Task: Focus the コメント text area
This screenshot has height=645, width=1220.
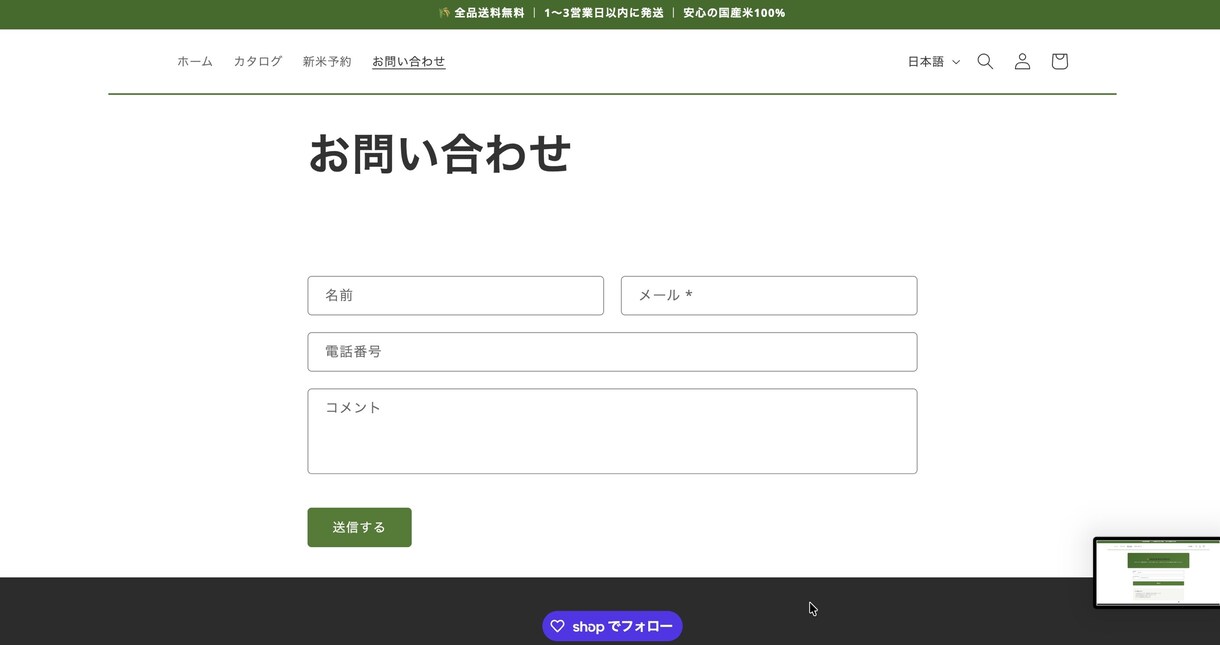Action: [x=612, y=431]
